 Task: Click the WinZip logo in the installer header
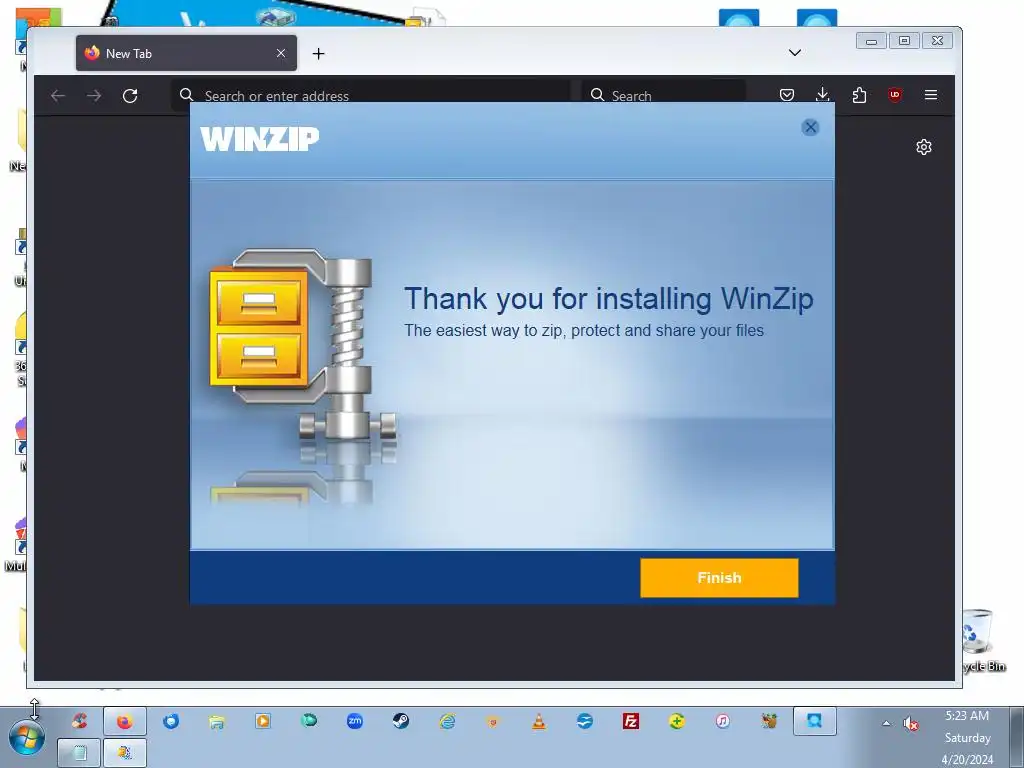259,138
